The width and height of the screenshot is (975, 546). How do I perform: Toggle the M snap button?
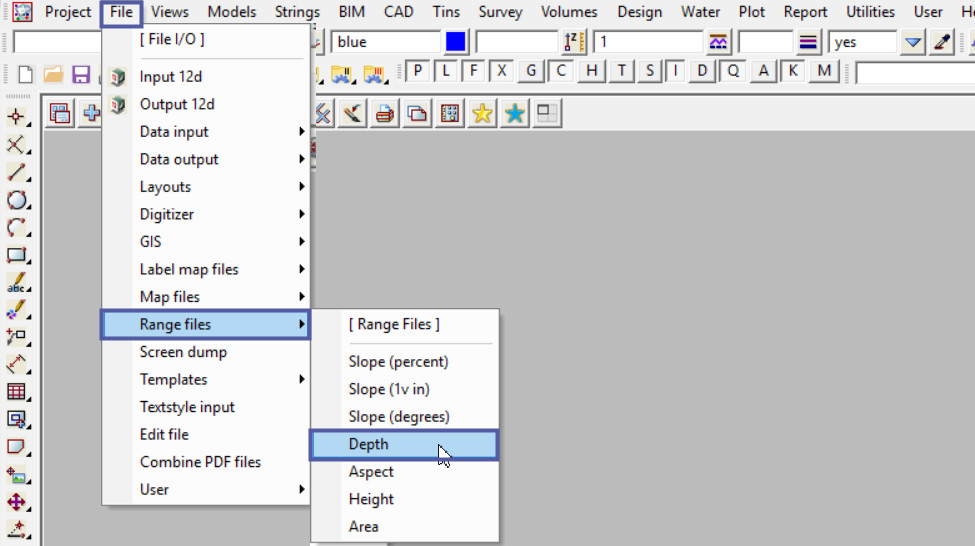[825, 72]
